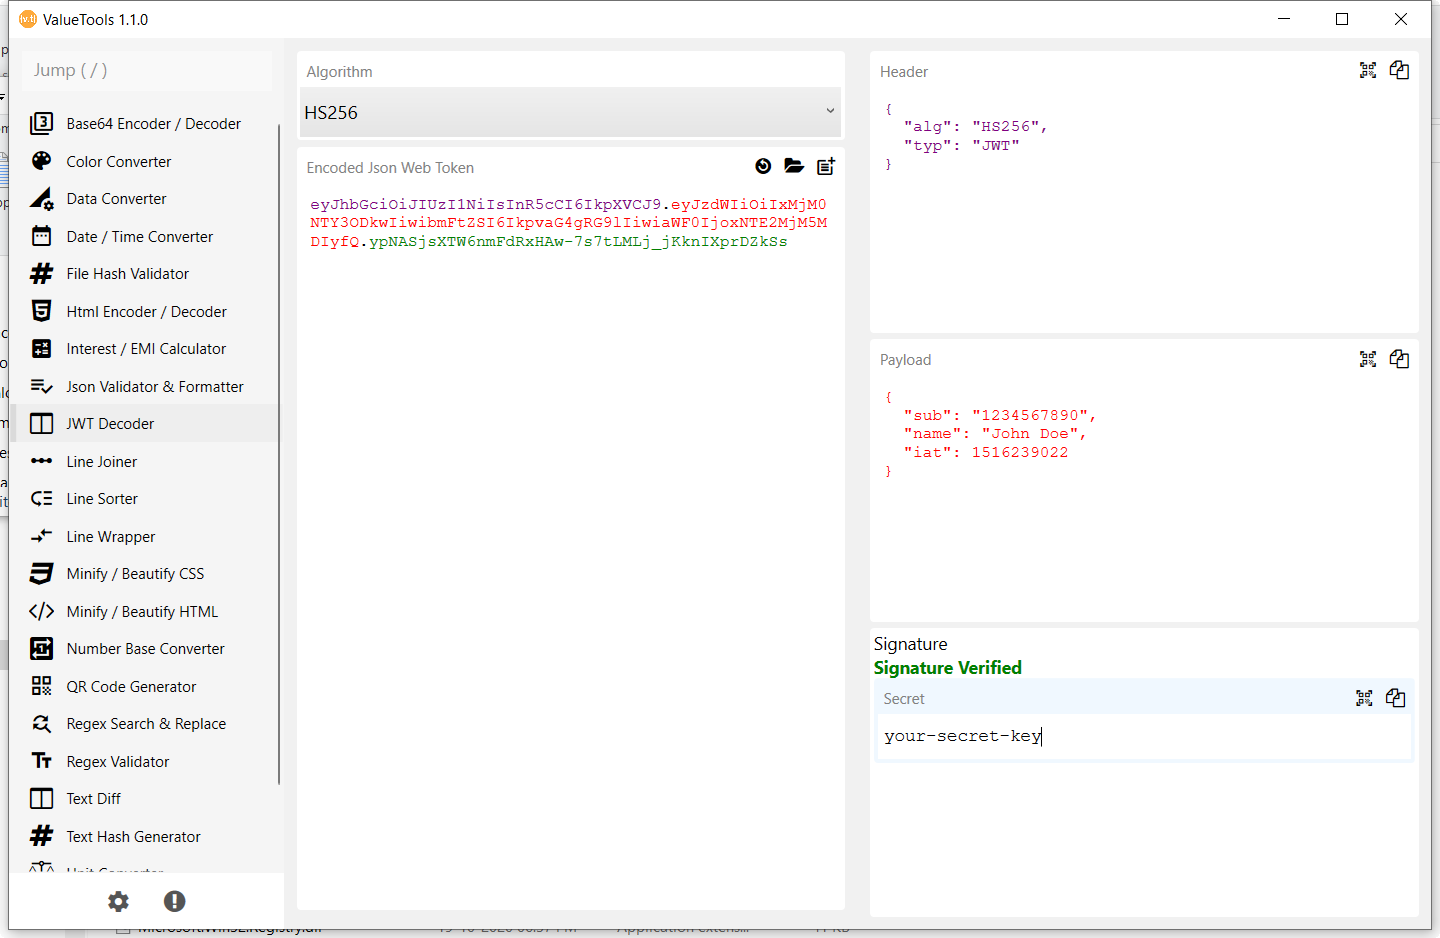This screenshot has width=1440, height=938.
Task: Click the File Hash Validator hash icon
Action: [x=41, y=273]
